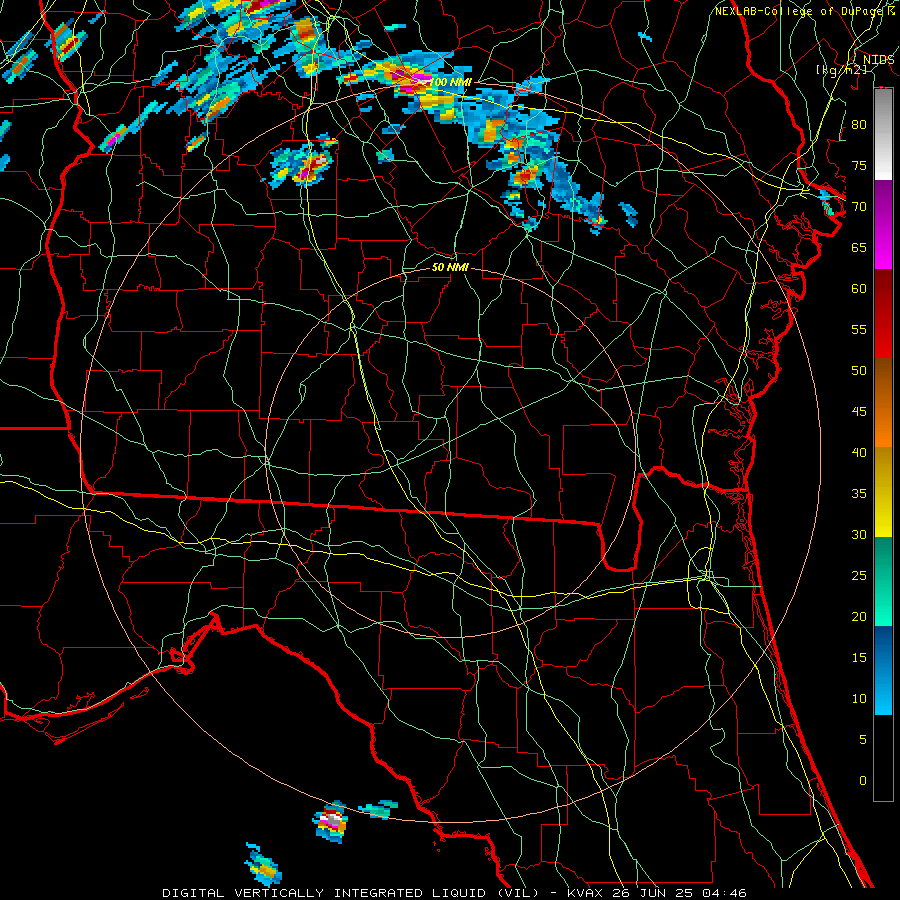Click the 35 value on the scale

pyautogui.click(x=859, y=494)
